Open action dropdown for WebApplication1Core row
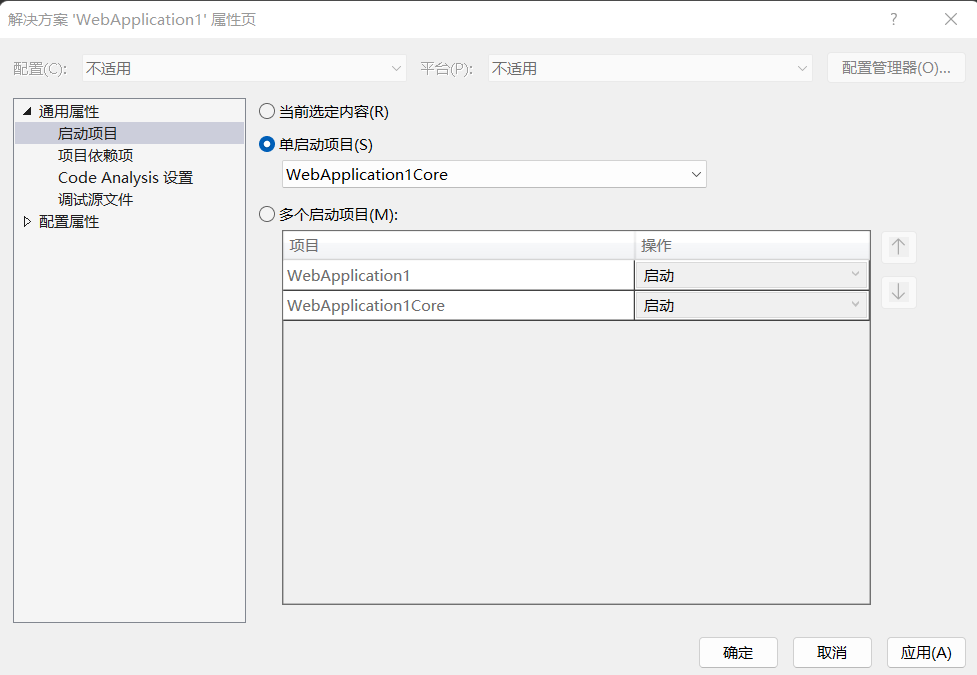The image size is (977, 675). (751, 305)
